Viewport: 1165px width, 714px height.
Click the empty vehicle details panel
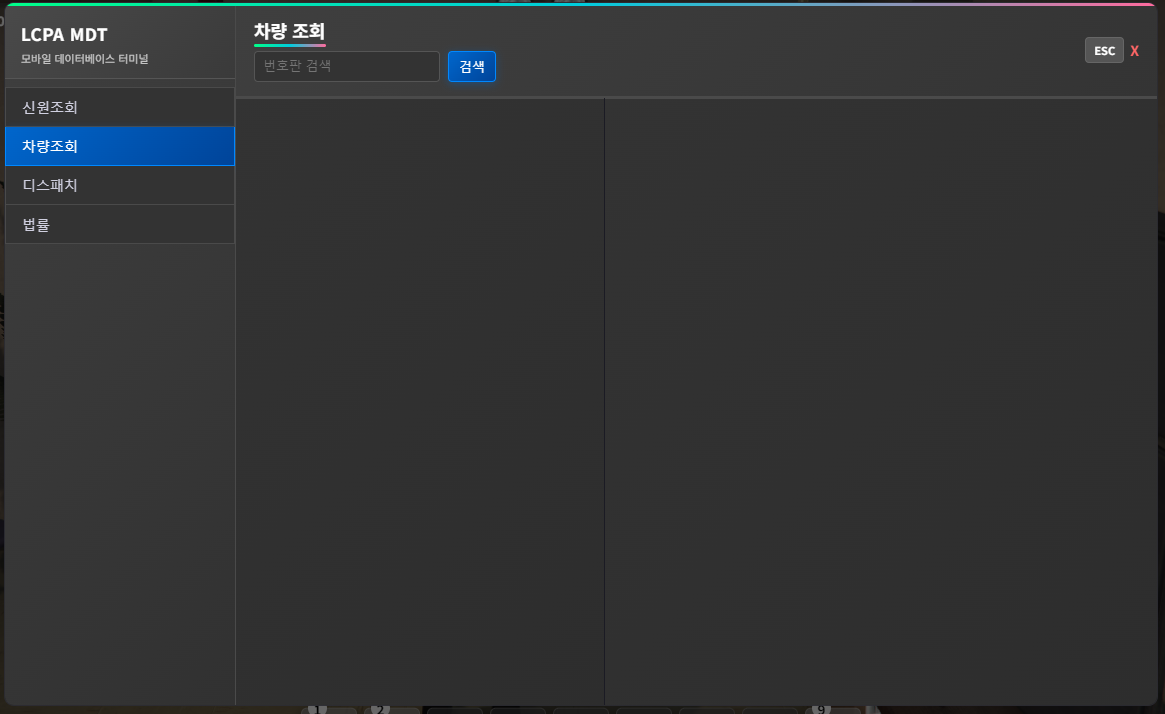pyautogui.click(x=880, y=400)
